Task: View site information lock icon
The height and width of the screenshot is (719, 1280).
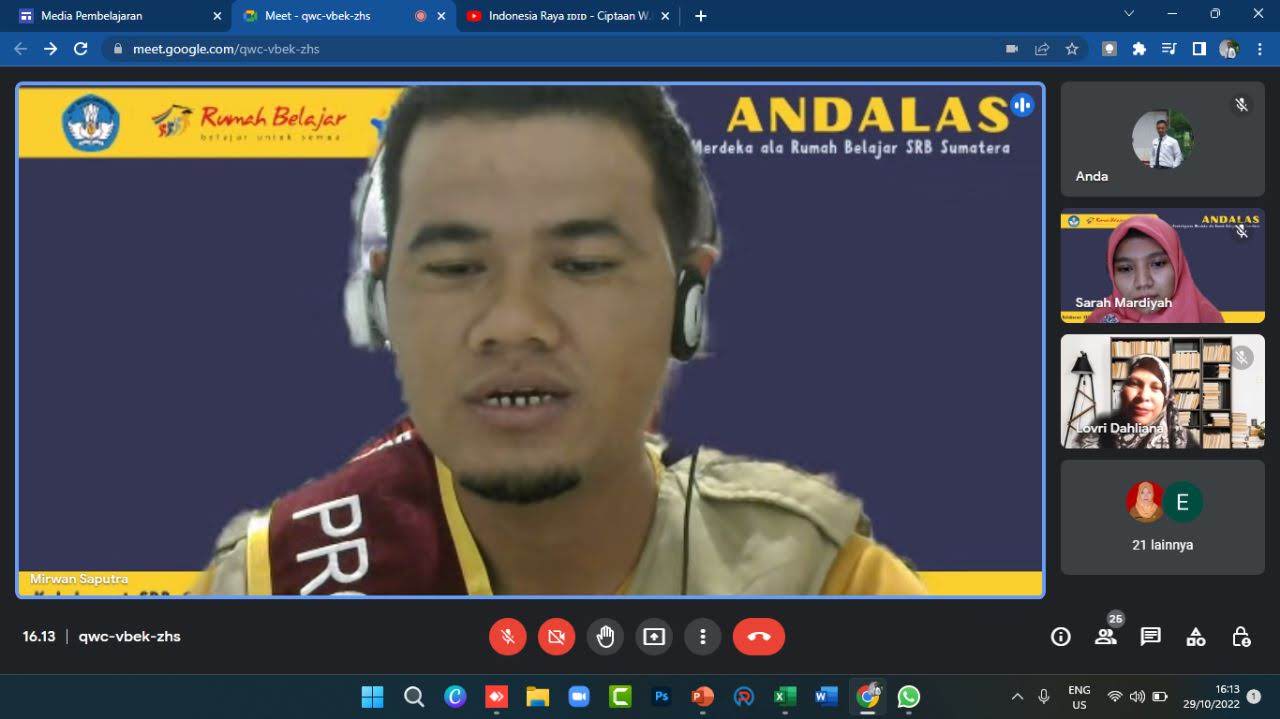Action: pos(118,48)
